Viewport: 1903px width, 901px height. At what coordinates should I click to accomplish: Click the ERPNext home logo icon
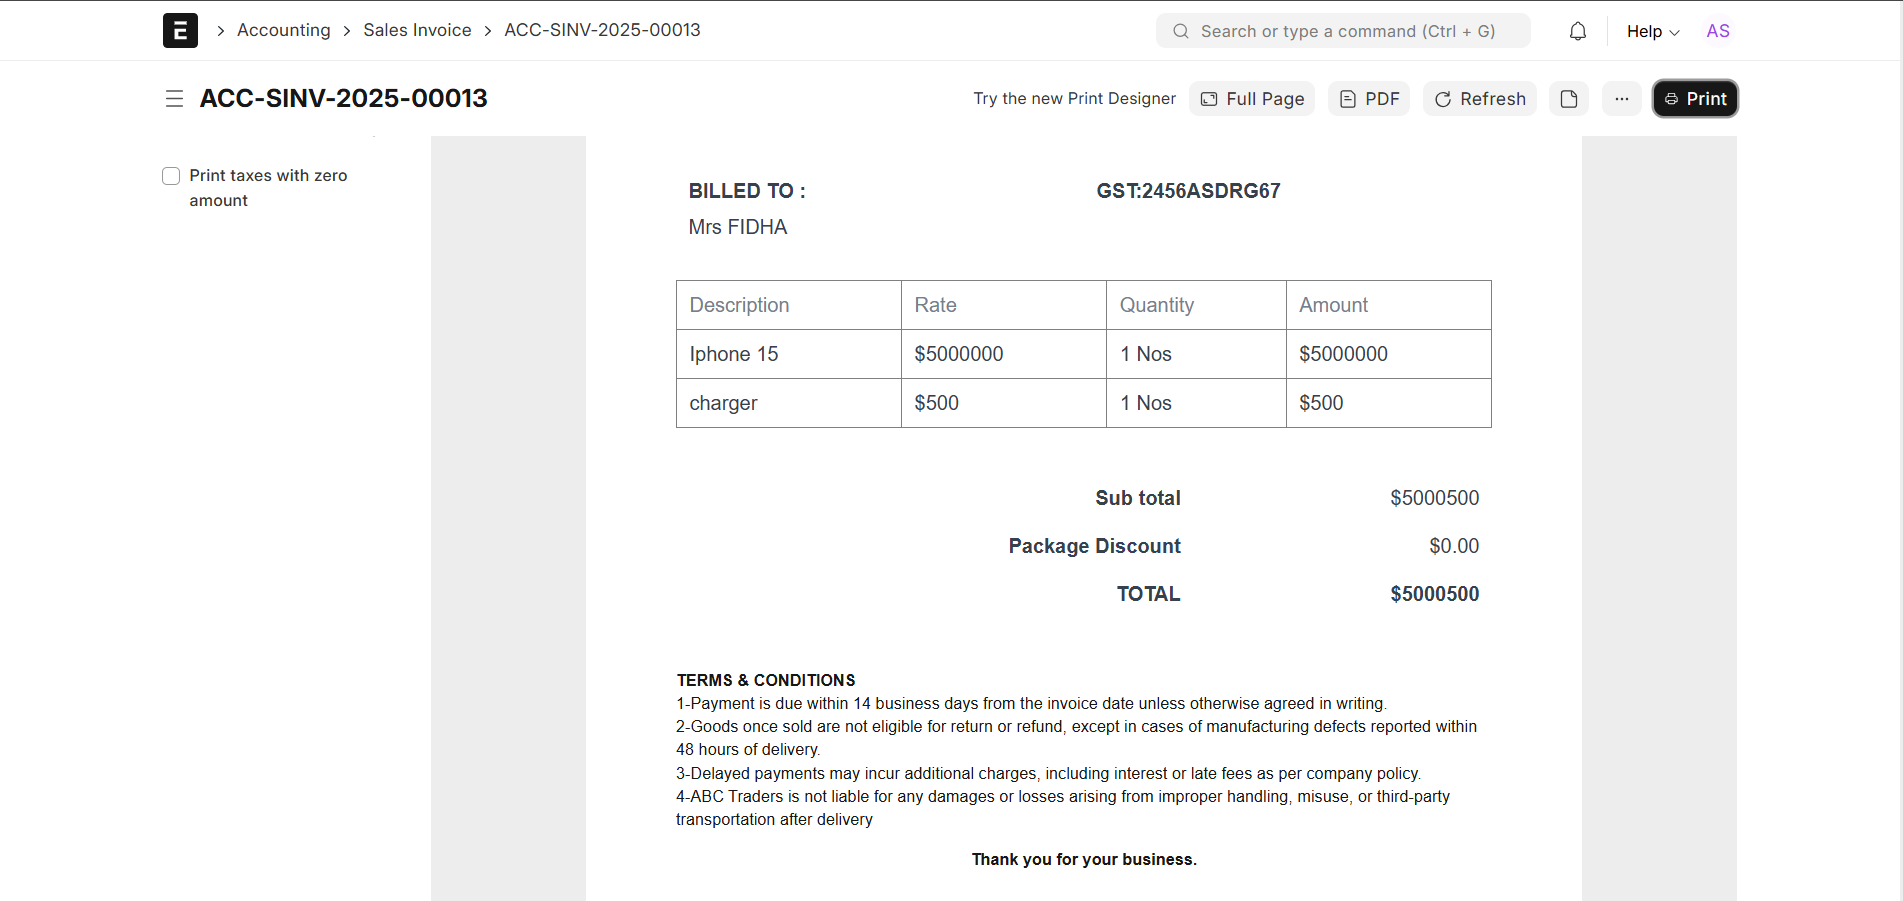pyautogui.click(x=180, y=31)
